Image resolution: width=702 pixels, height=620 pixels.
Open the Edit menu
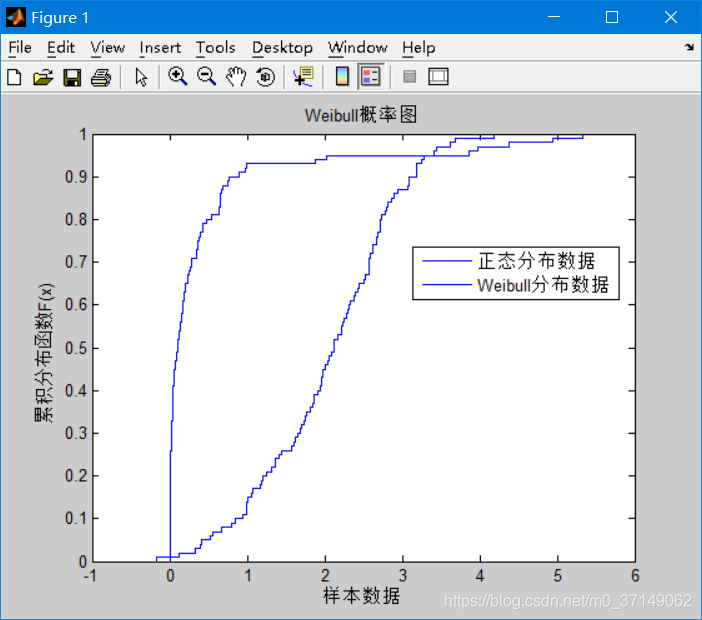click(61, 47)
